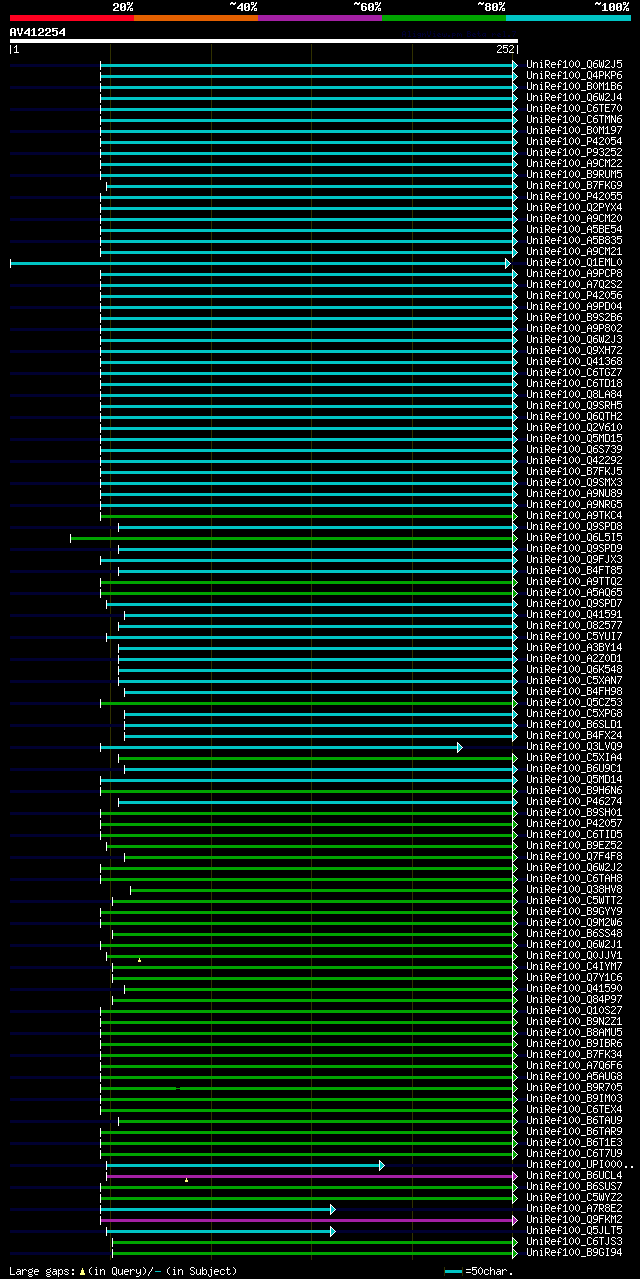Open the hit UniRef100_B9R705
The image size is (640, 1279).
point(574,1087)
